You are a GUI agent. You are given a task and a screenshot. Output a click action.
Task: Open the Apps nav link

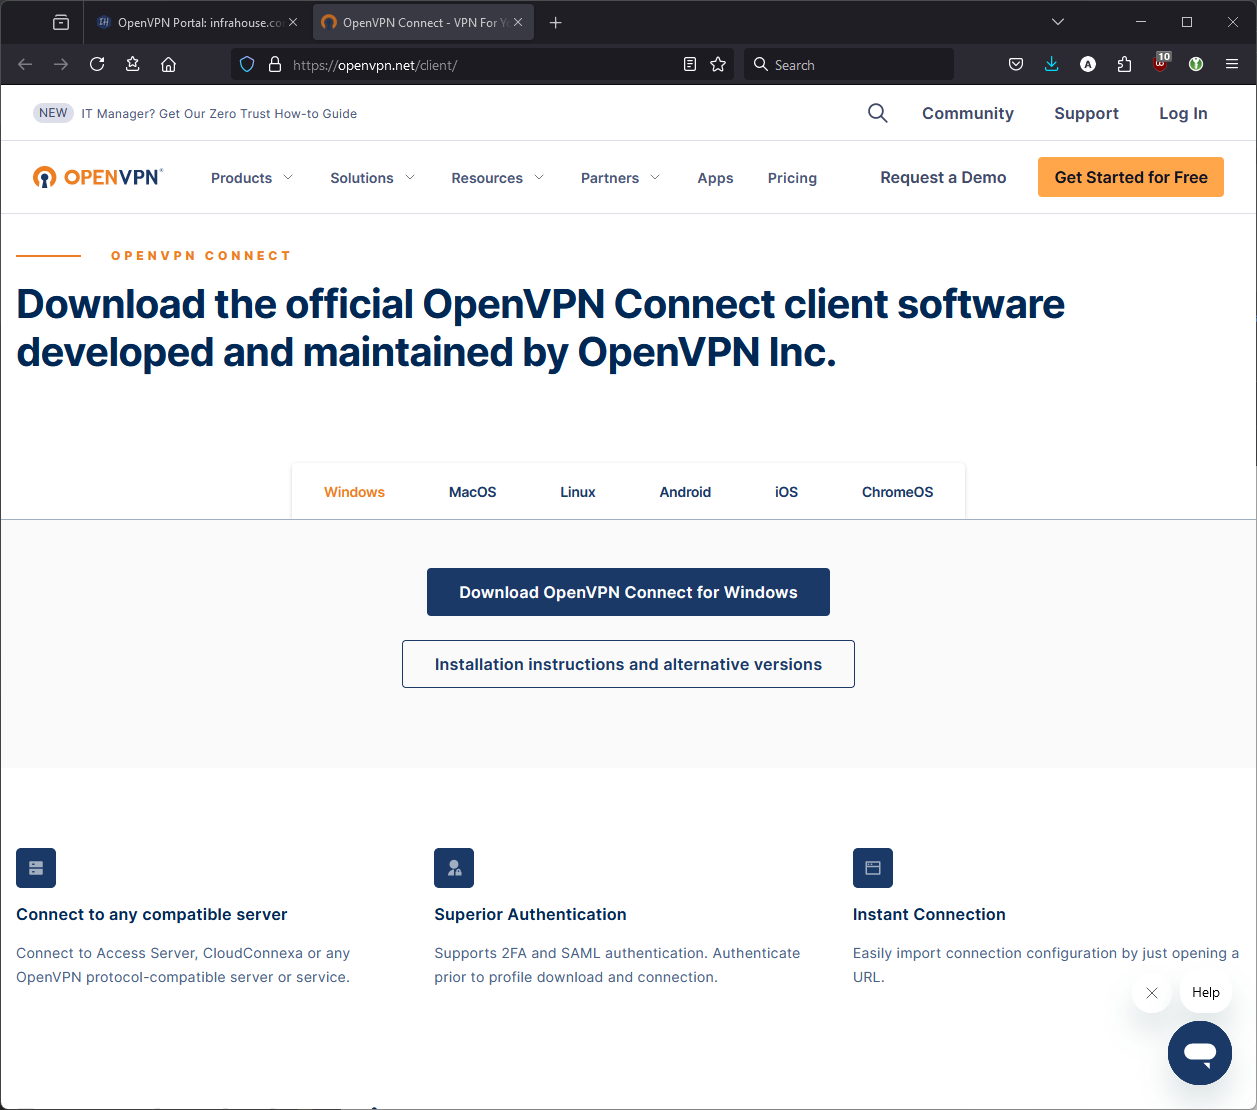tap(715, 178)
